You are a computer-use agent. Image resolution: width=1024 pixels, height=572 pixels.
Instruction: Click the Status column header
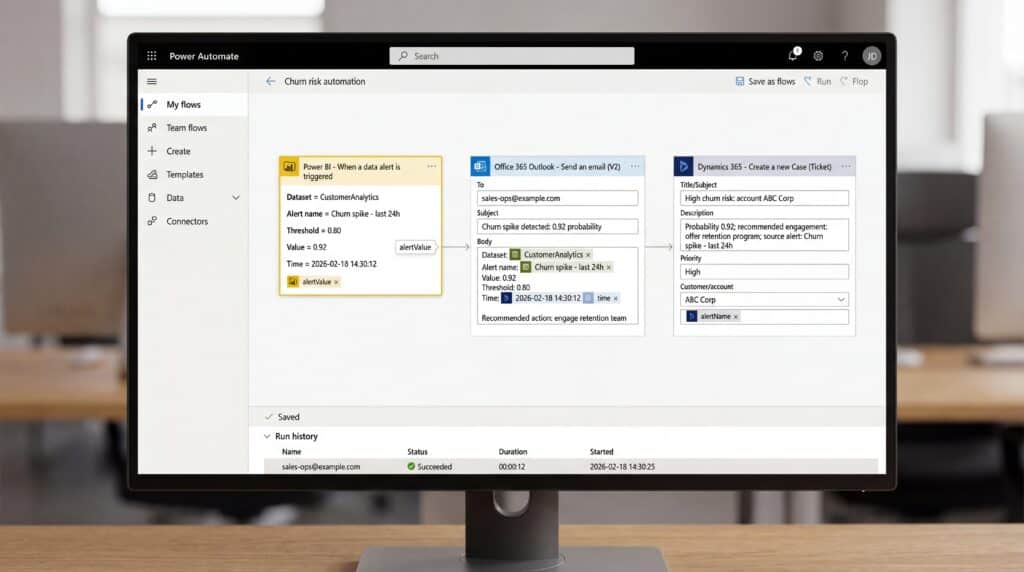(417, 452)
